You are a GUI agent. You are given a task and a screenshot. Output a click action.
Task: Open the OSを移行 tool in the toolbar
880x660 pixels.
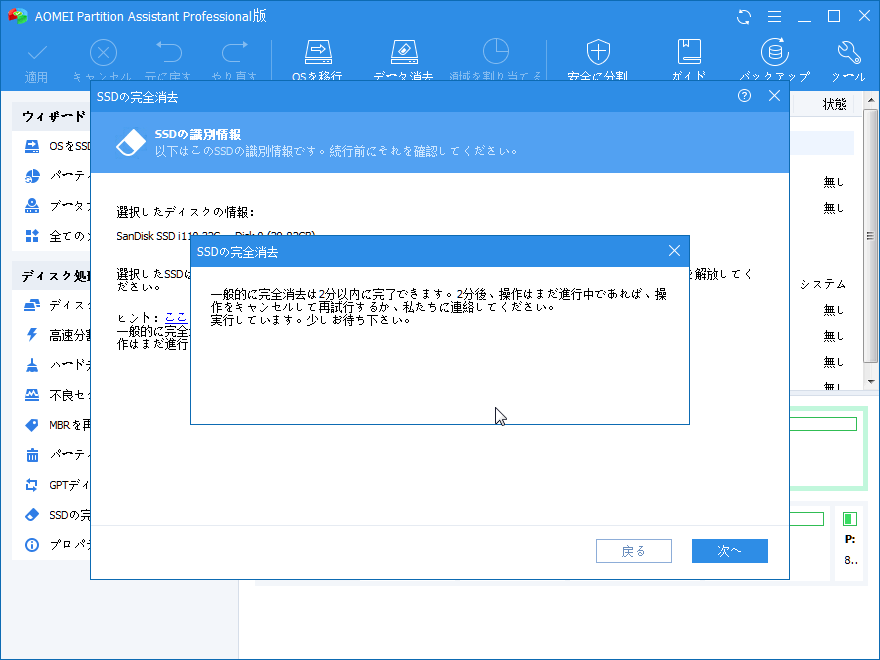[x=318, y=60]
